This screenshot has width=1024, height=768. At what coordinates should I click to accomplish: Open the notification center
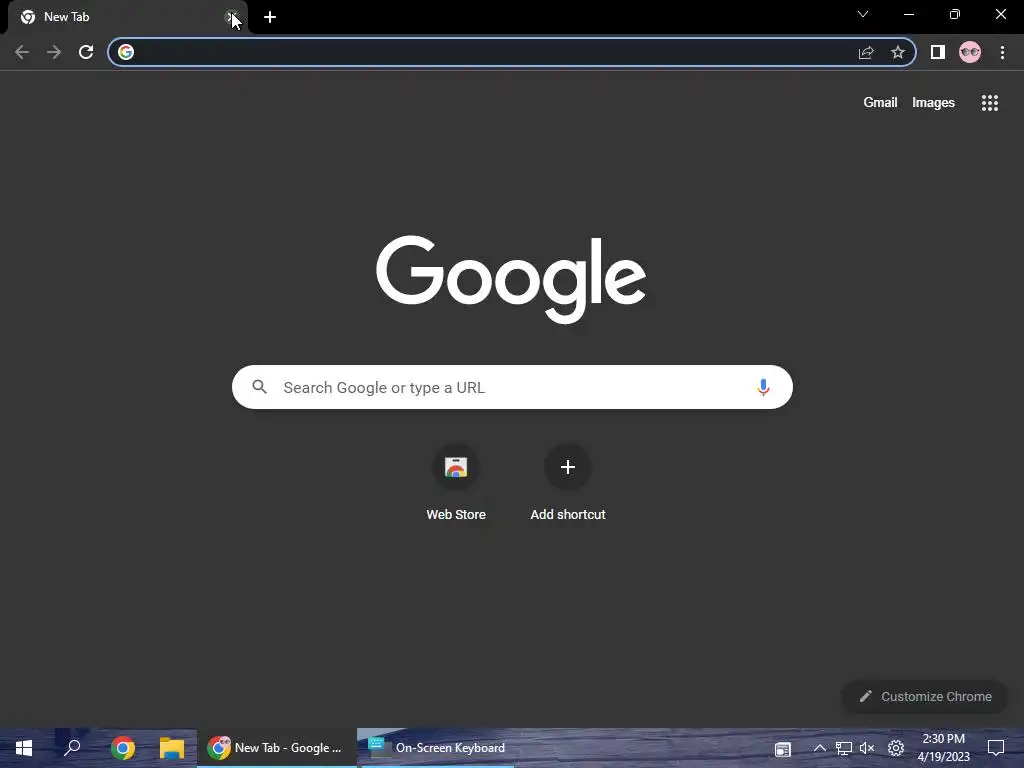(996, 748)
